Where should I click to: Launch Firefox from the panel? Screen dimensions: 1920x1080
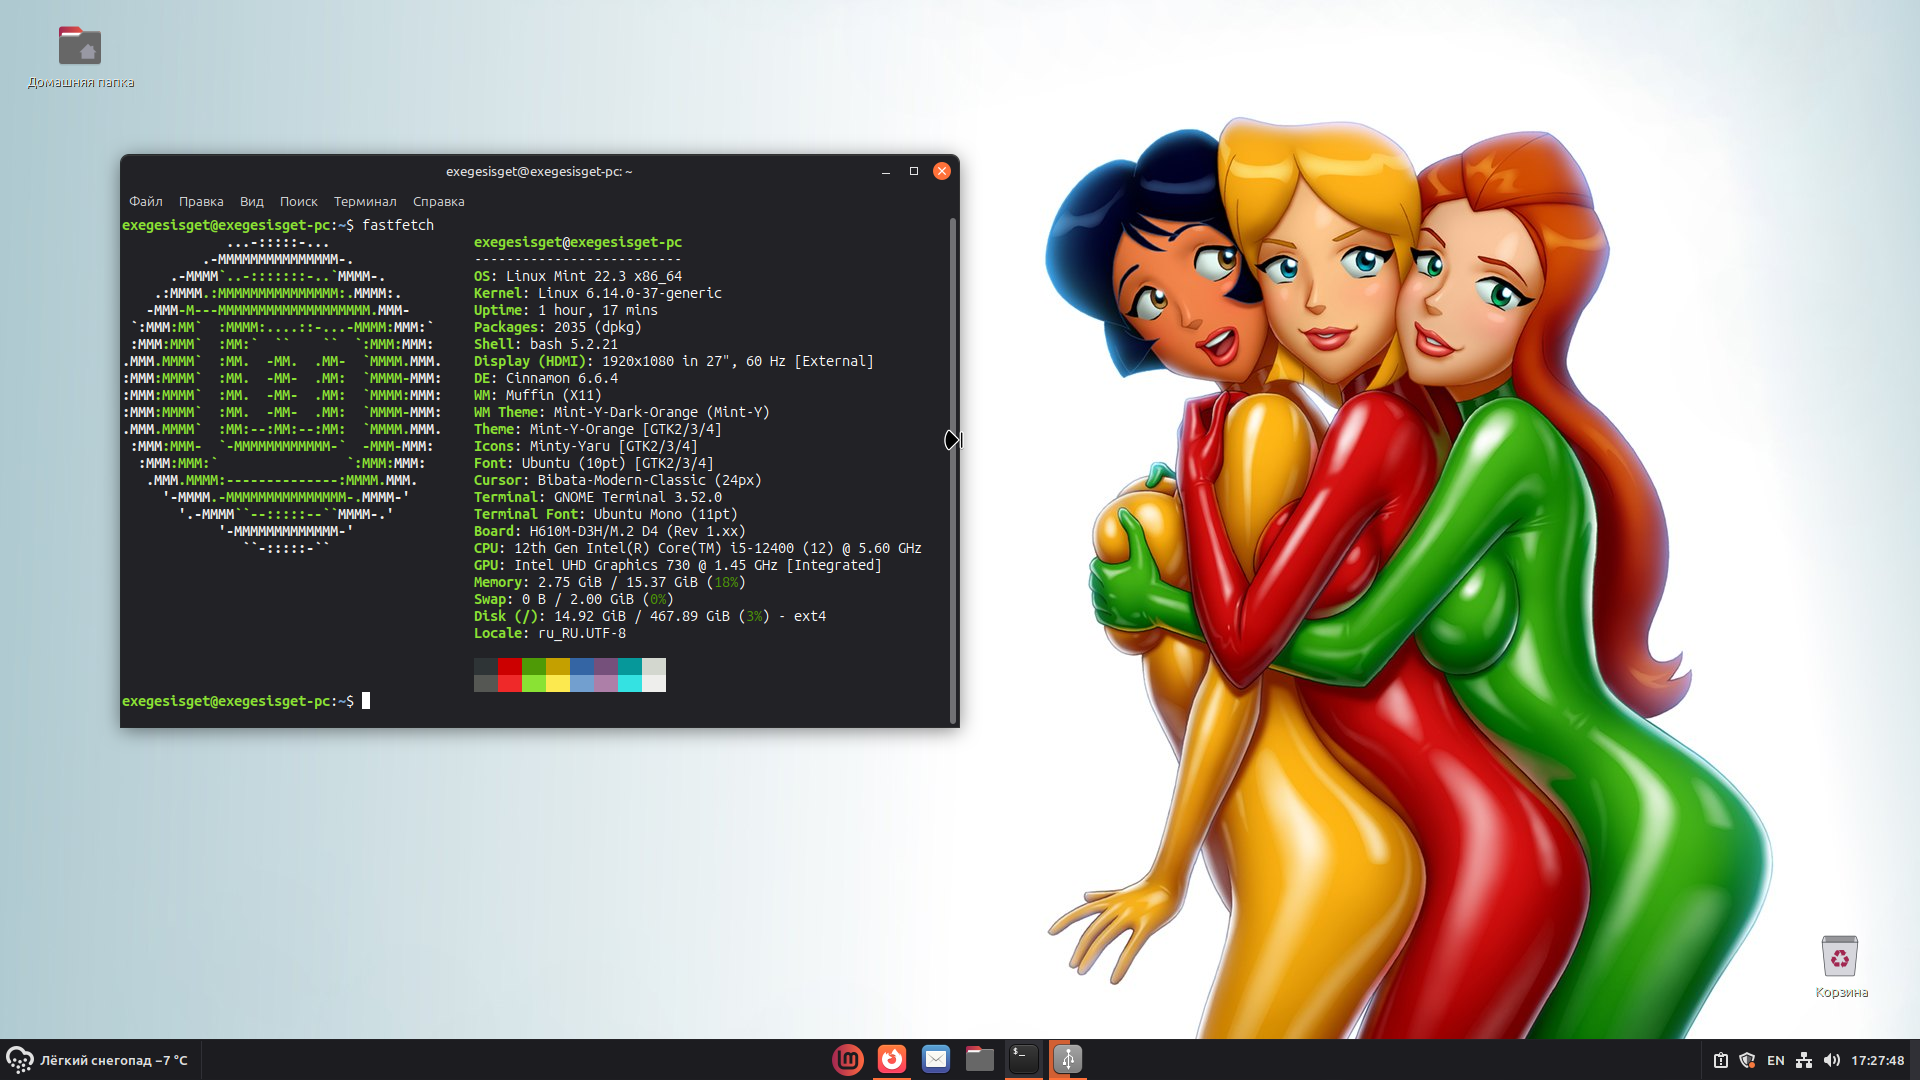tap(891, 1059)
